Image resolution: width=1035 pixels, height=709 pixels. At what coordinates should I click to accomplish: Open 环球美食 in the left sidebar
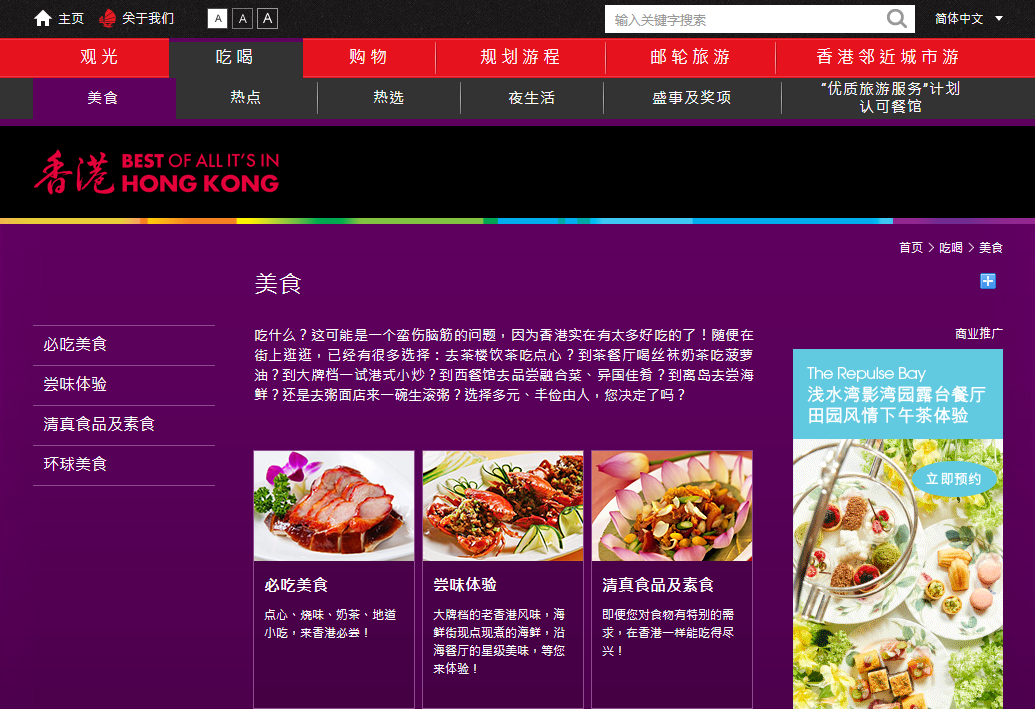pos(75,465)
